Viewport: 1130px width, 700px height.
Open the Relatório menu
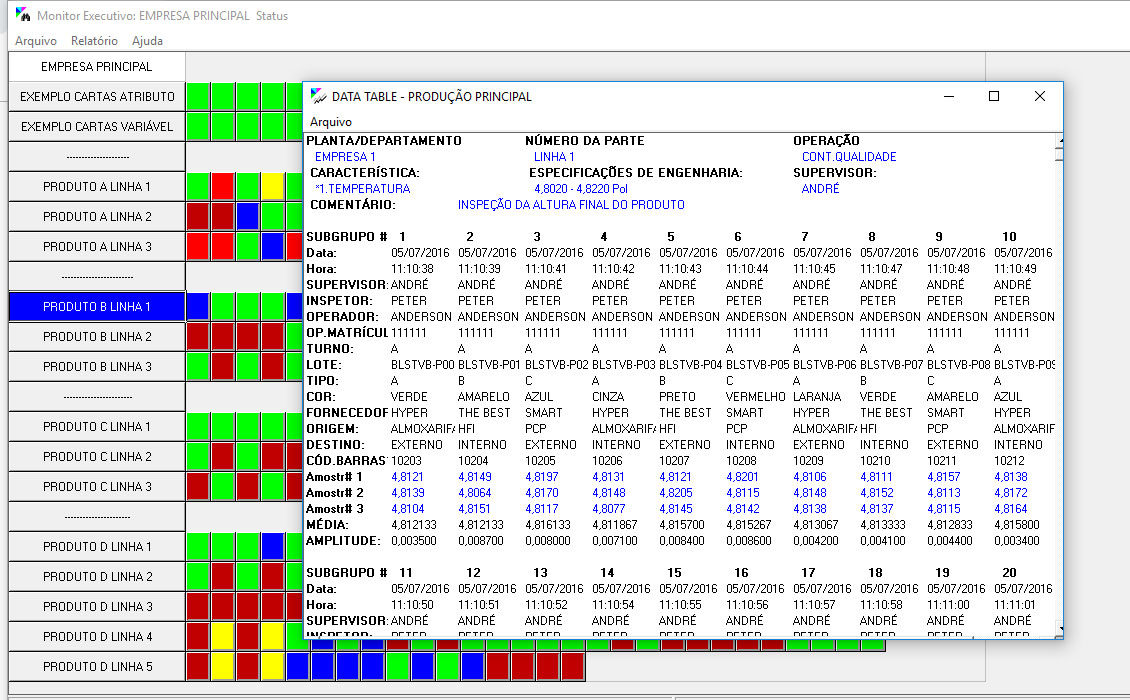pyautogui.click(x=94, y=41)
